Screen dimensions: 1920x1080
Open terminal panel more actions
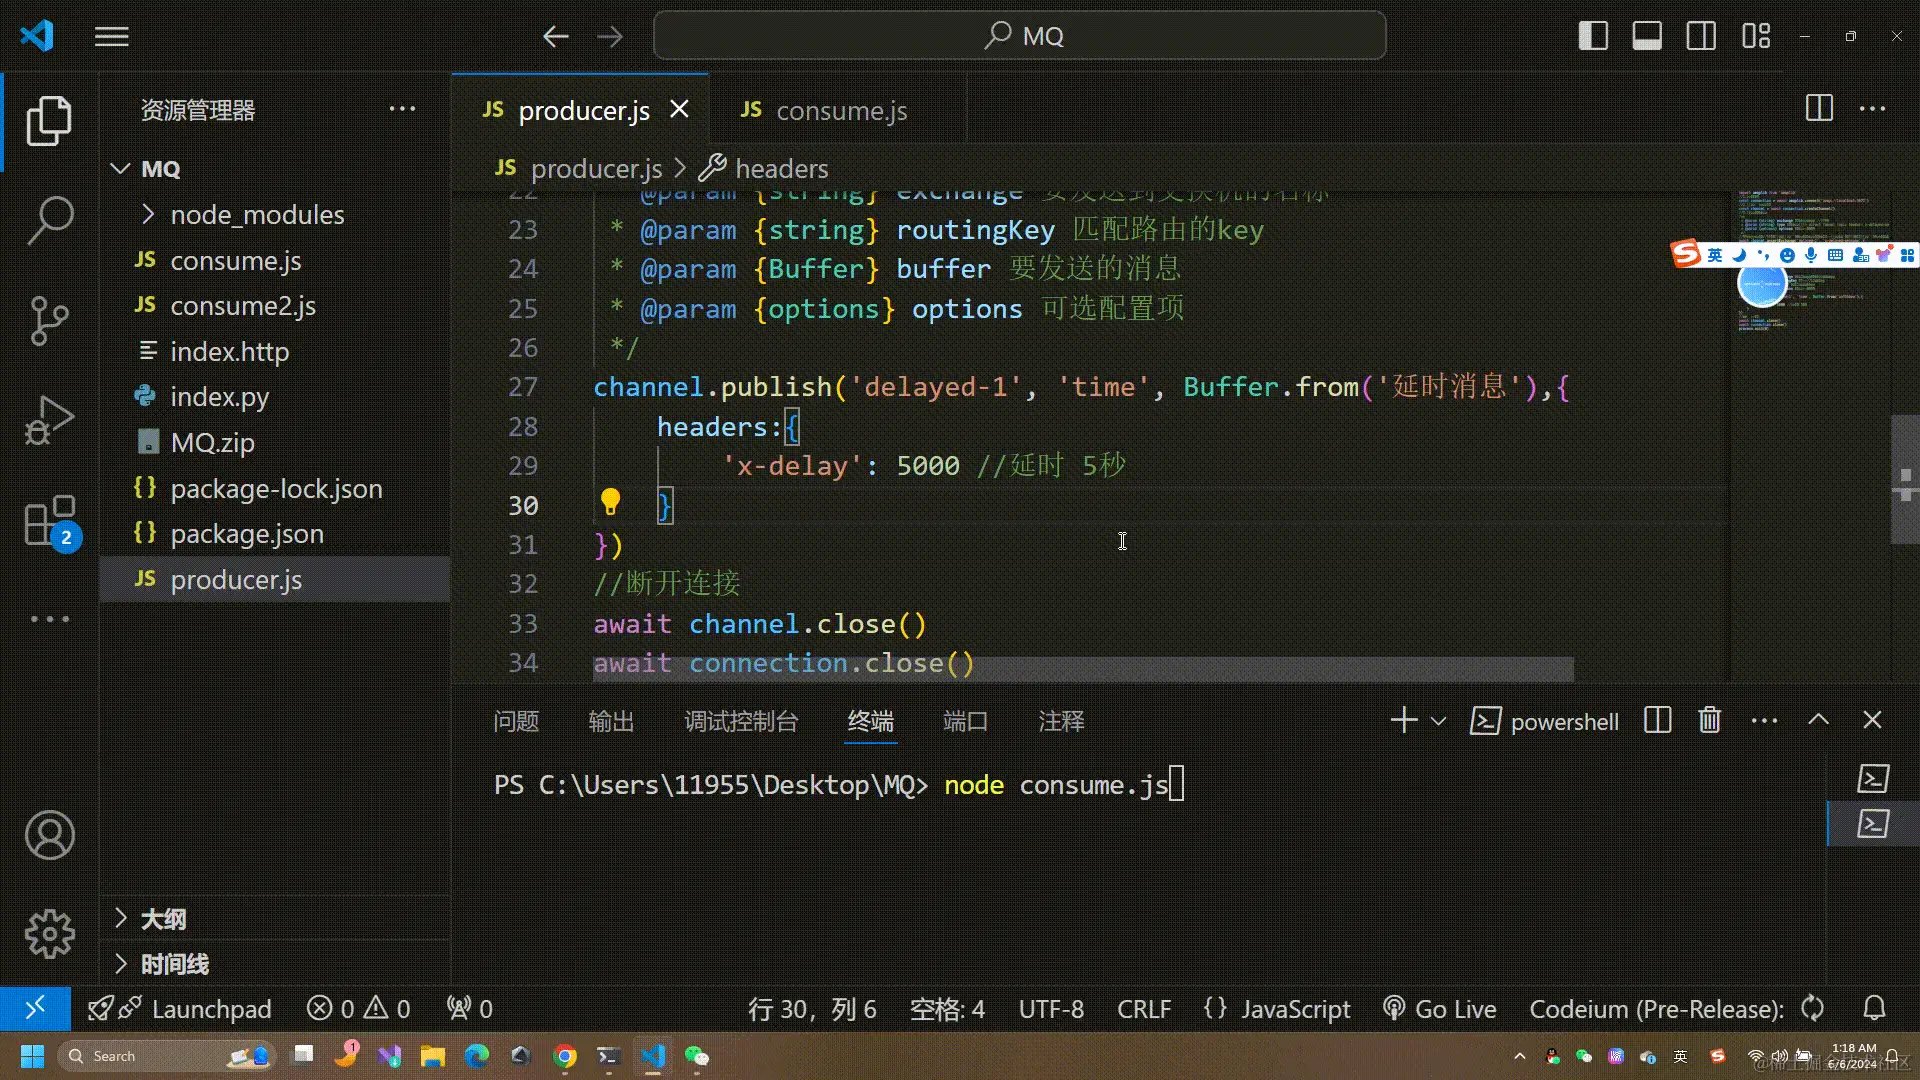pyautogui.click(x=1764, y=721)
